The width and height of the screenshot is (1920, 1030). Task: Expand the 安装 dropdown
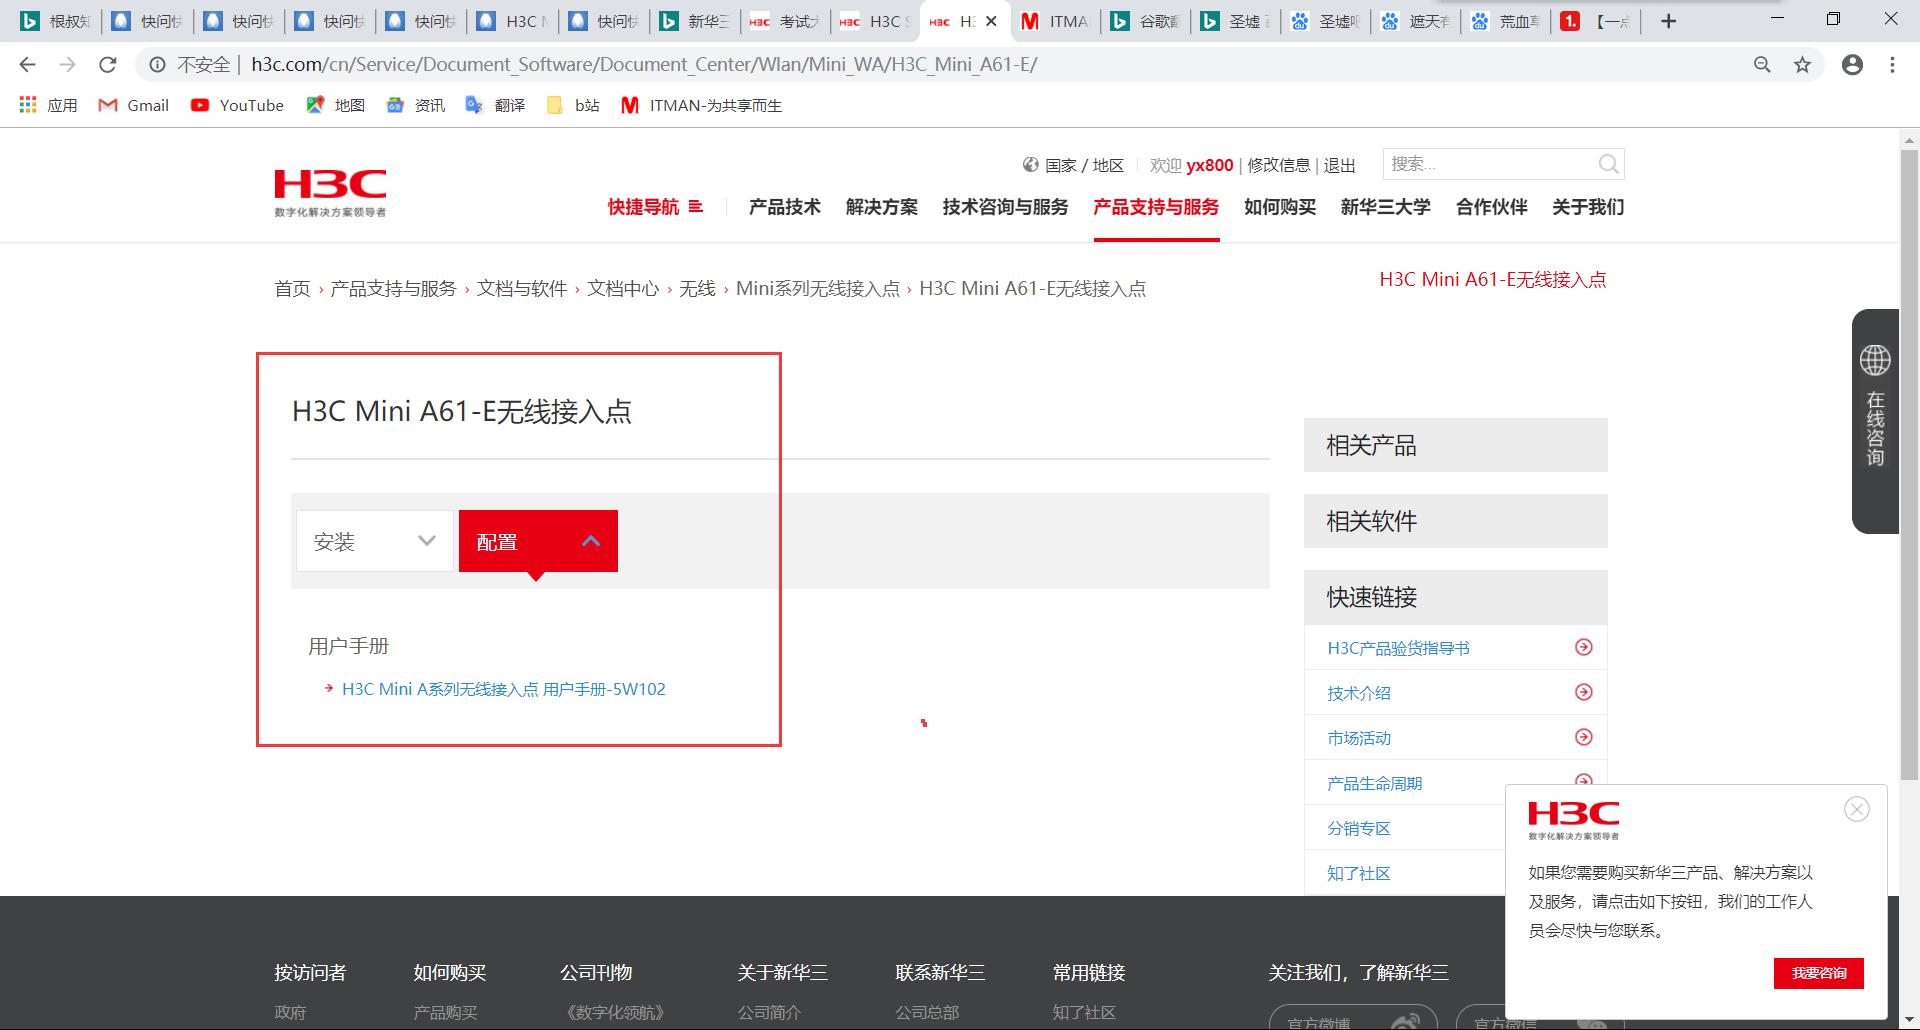(375, 541)
